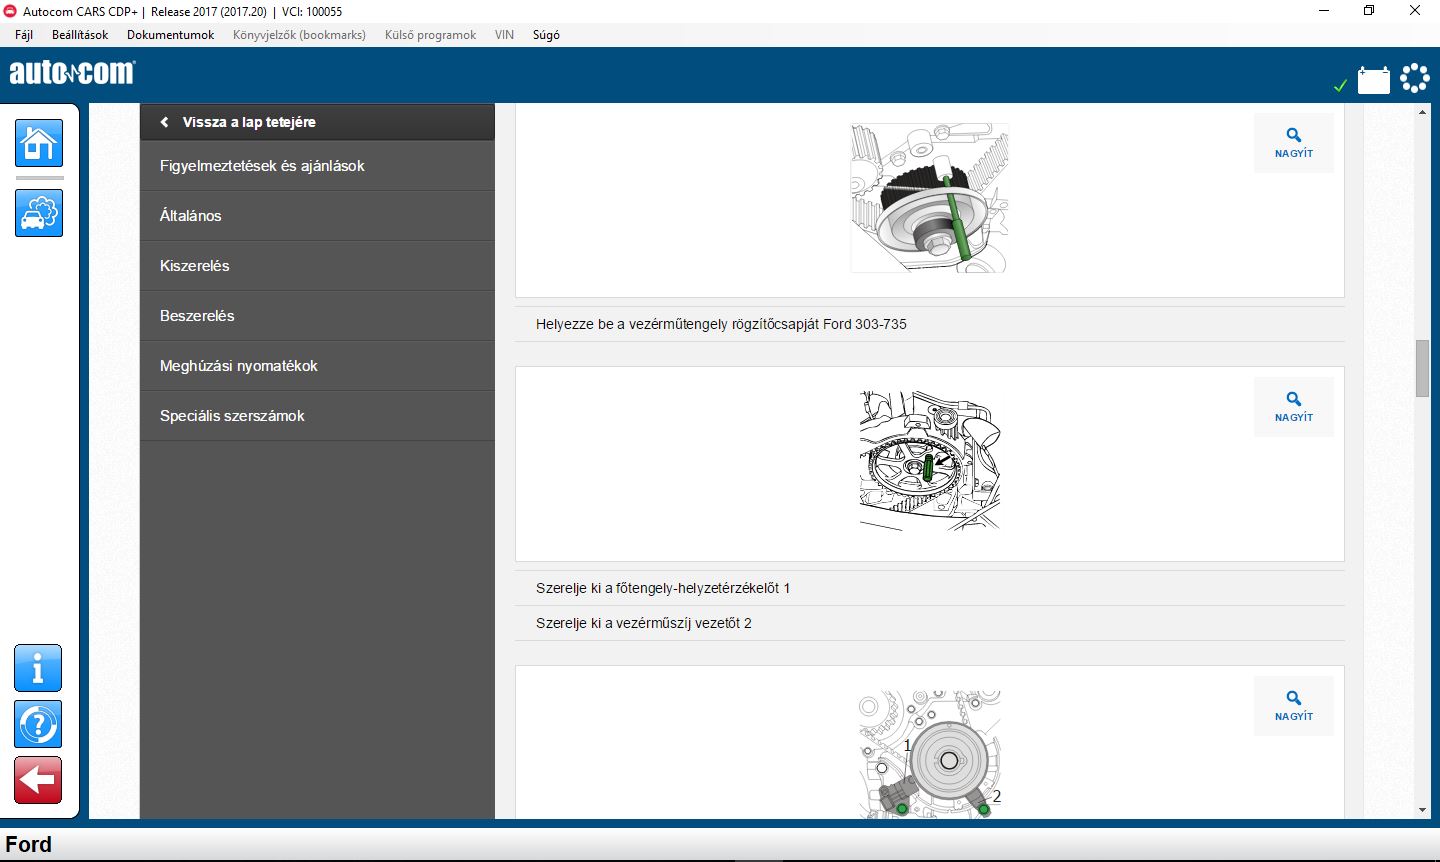Click the vertical scrollbar thumb
The height and width of the screenshot is (862, 1440).
point(1422,368)
